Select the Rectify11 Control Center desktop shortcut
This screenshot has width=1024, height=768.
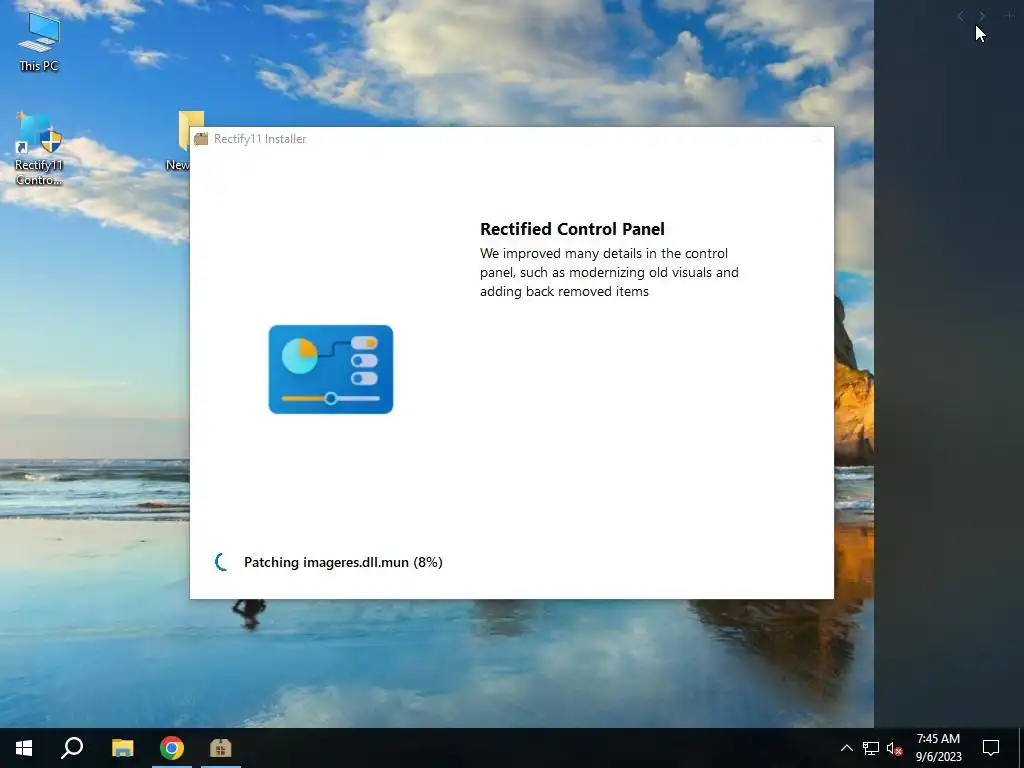click(39, 149)
